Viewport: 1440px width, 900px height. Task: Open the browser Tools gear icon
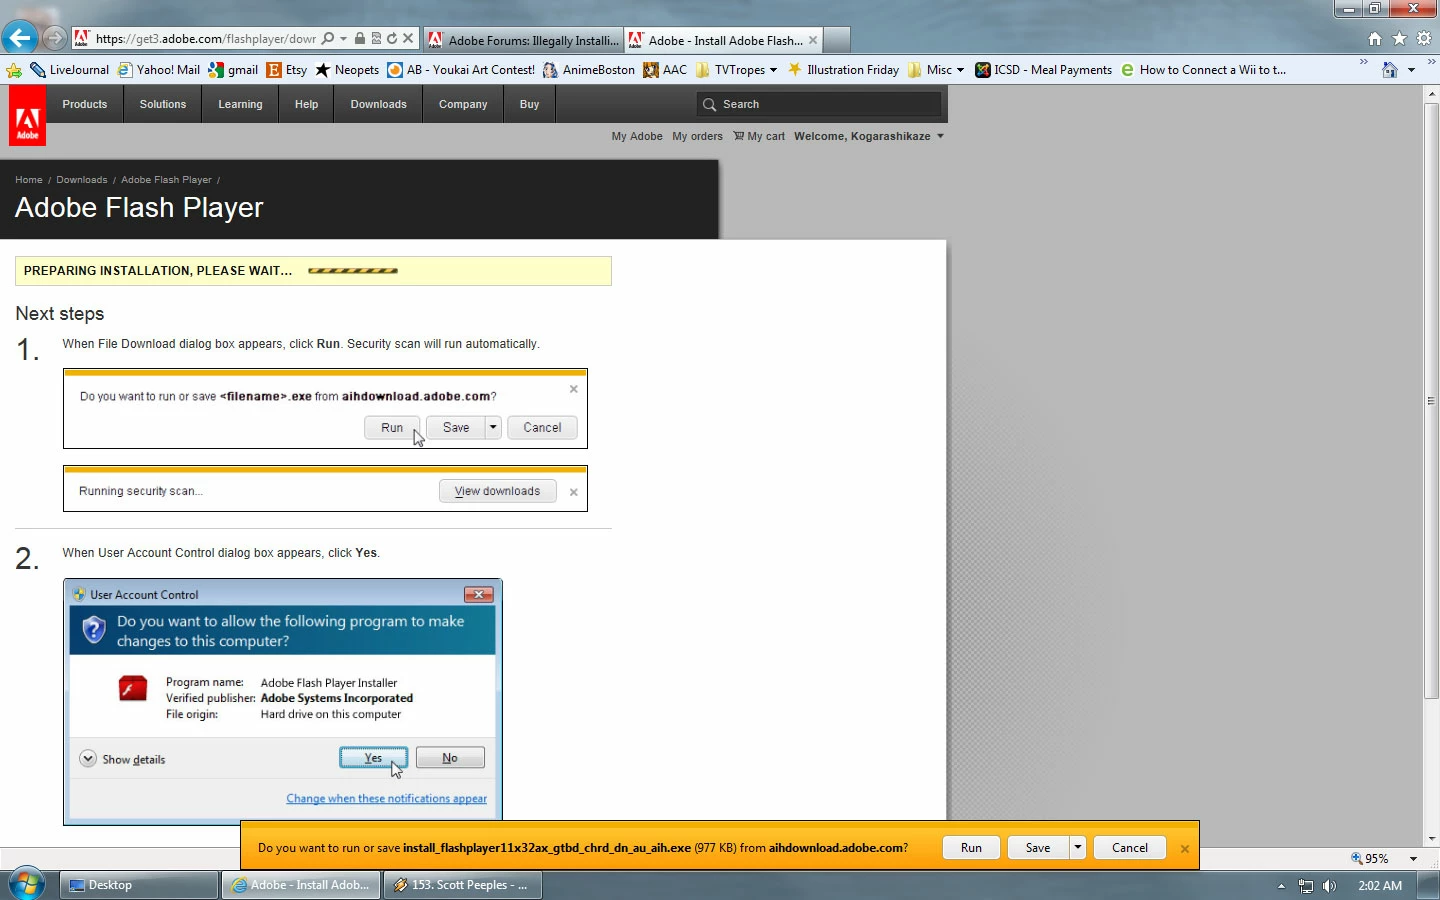(x=1424, y=39)
